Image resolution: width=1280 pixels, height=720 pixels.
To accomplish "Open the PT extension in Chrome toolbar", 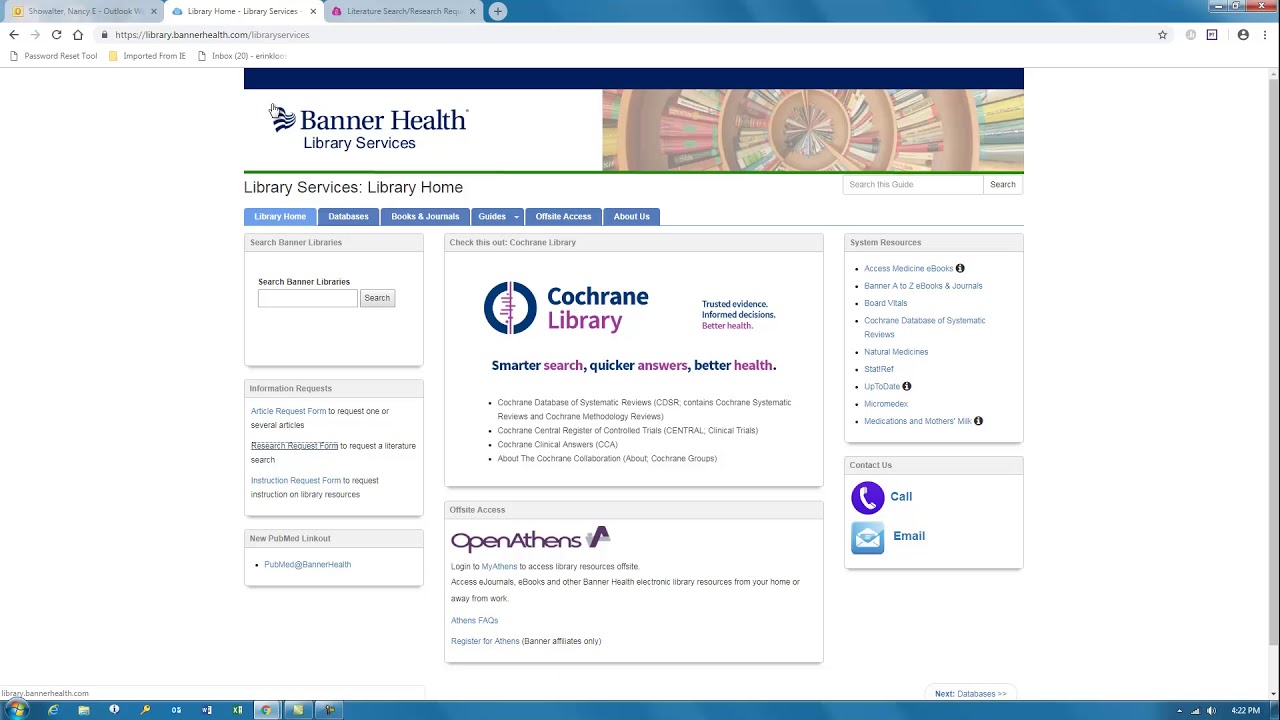I will pyautogui.click(x=1212, y=34).
